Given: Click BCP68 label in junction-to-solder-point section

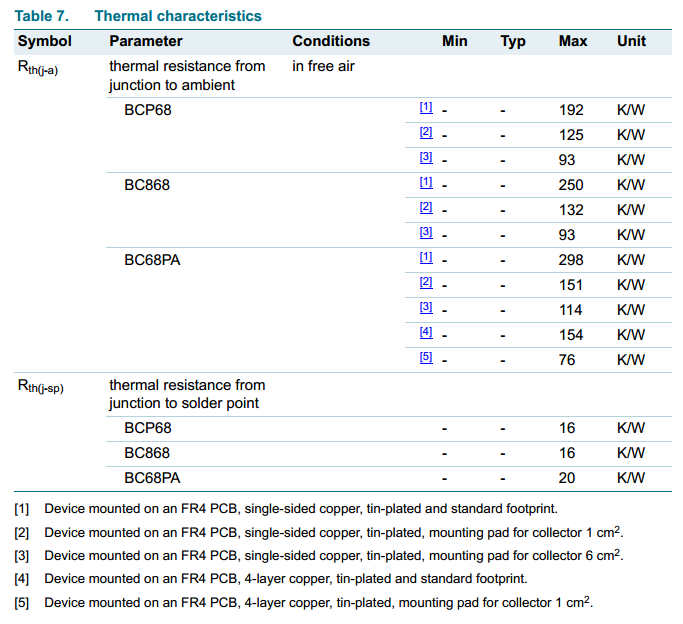Looking at the screenshot, I should (x=148, y=428).
